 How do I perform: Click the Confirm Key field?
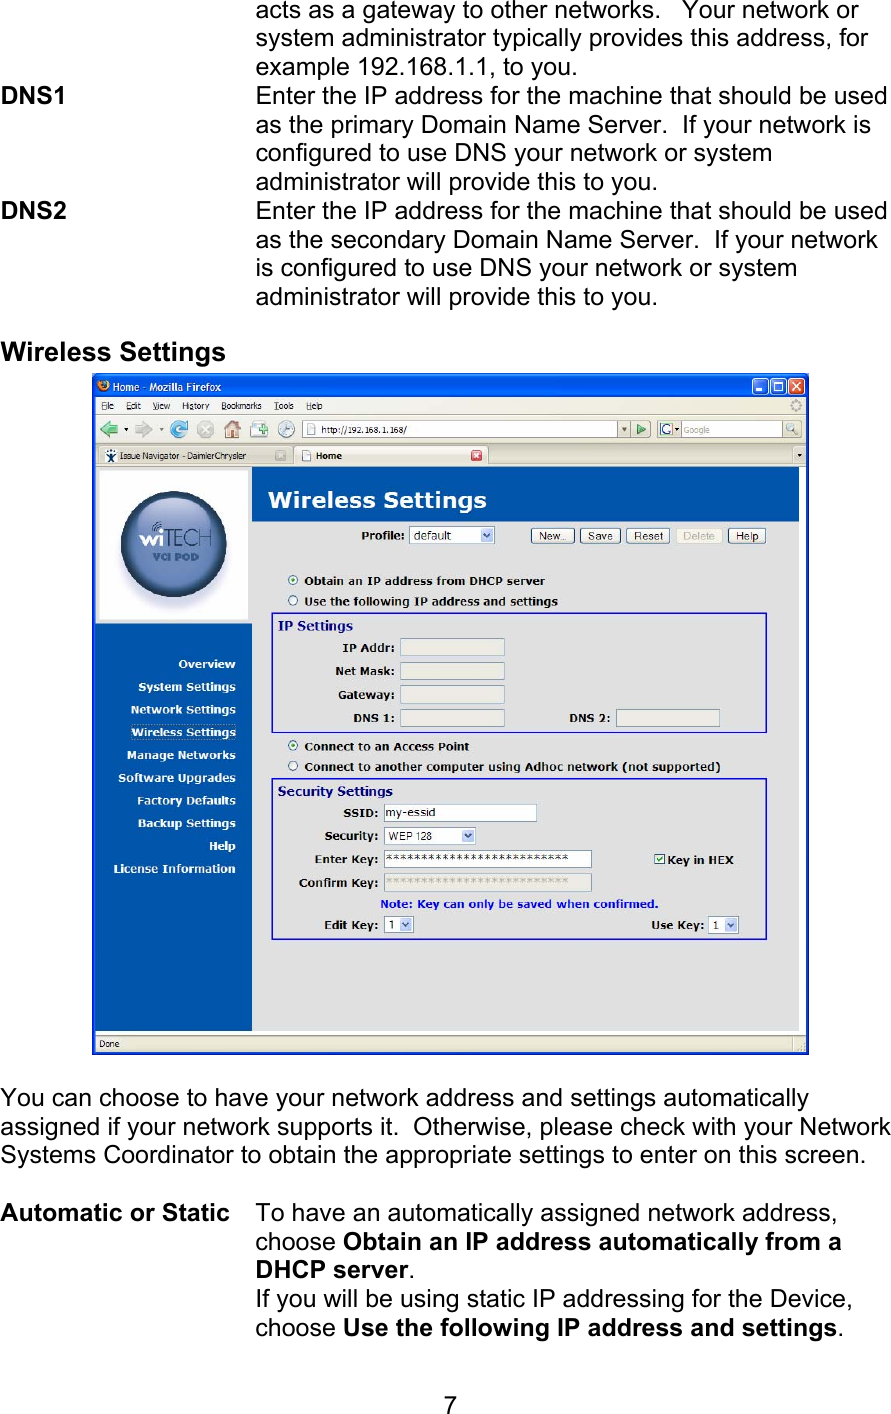click(x=488, y=882)
